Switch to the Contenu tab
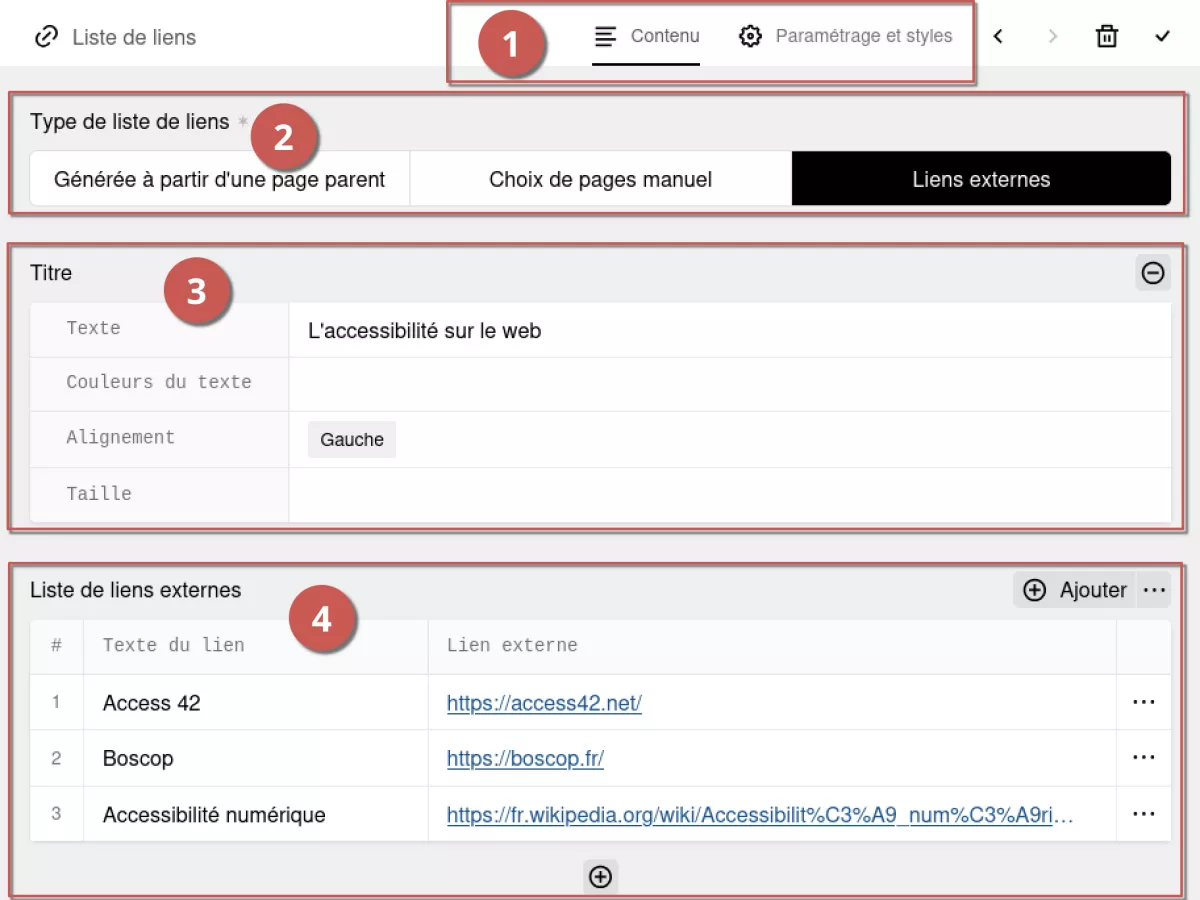 [x=646, y=37]
